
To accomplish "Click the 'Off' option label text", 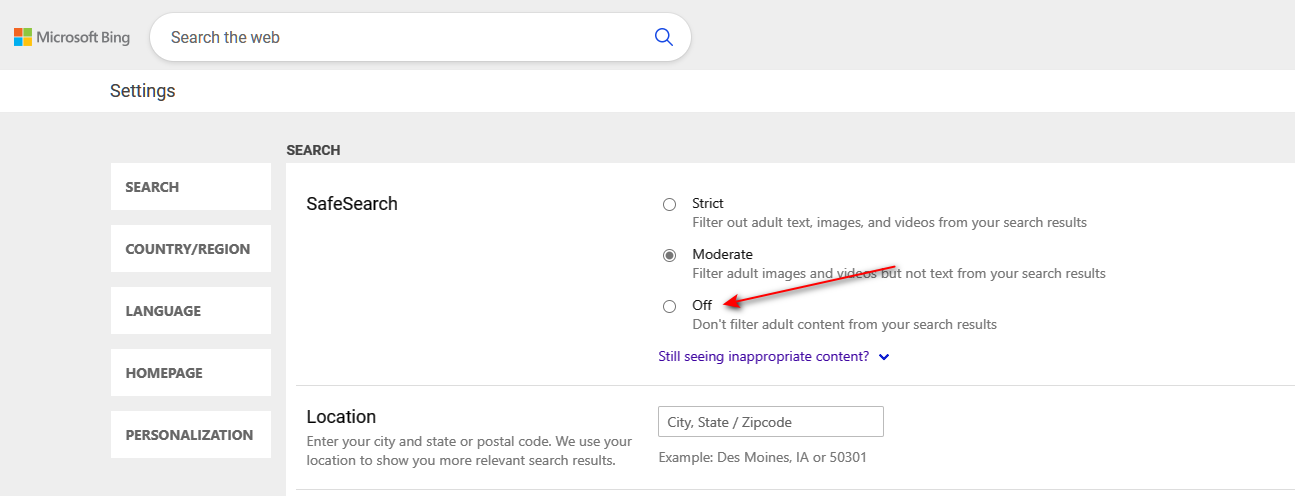I will (702, 305).
